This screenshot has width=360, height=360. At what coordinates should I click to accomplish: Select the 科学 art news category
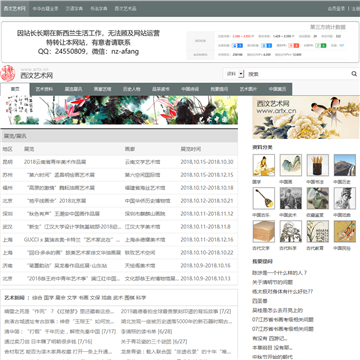pos(141,298)
